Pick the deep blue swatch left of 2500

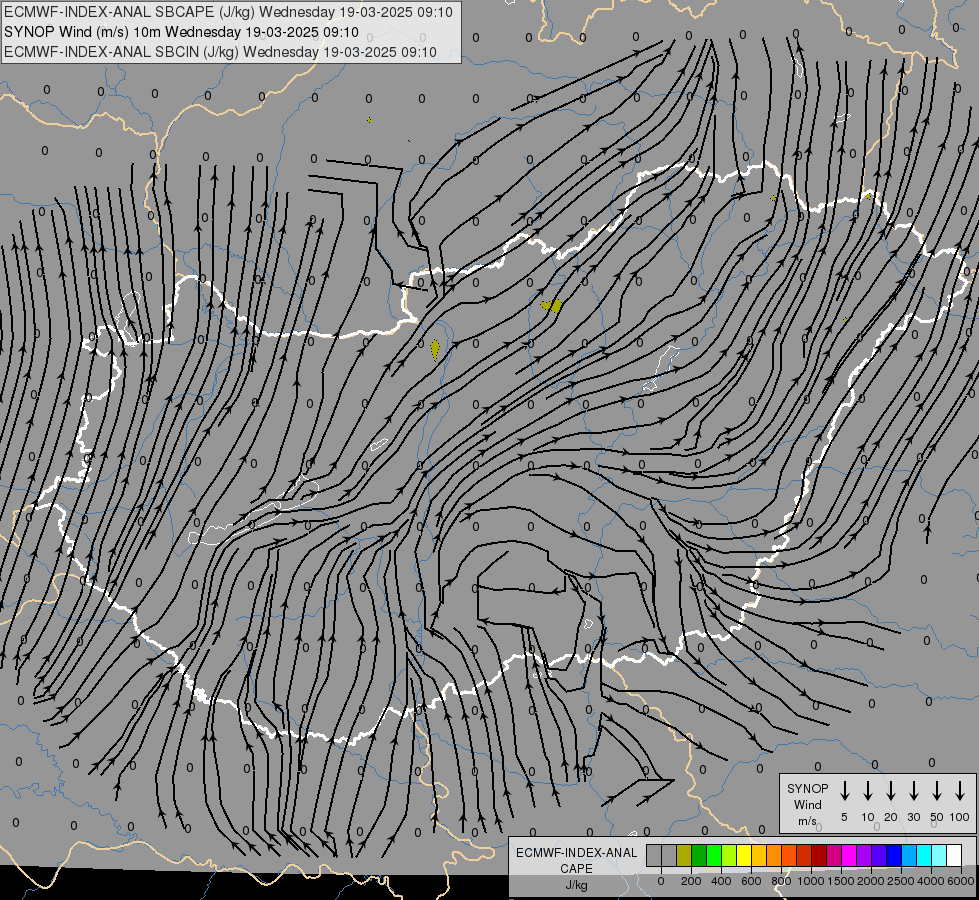894,855
